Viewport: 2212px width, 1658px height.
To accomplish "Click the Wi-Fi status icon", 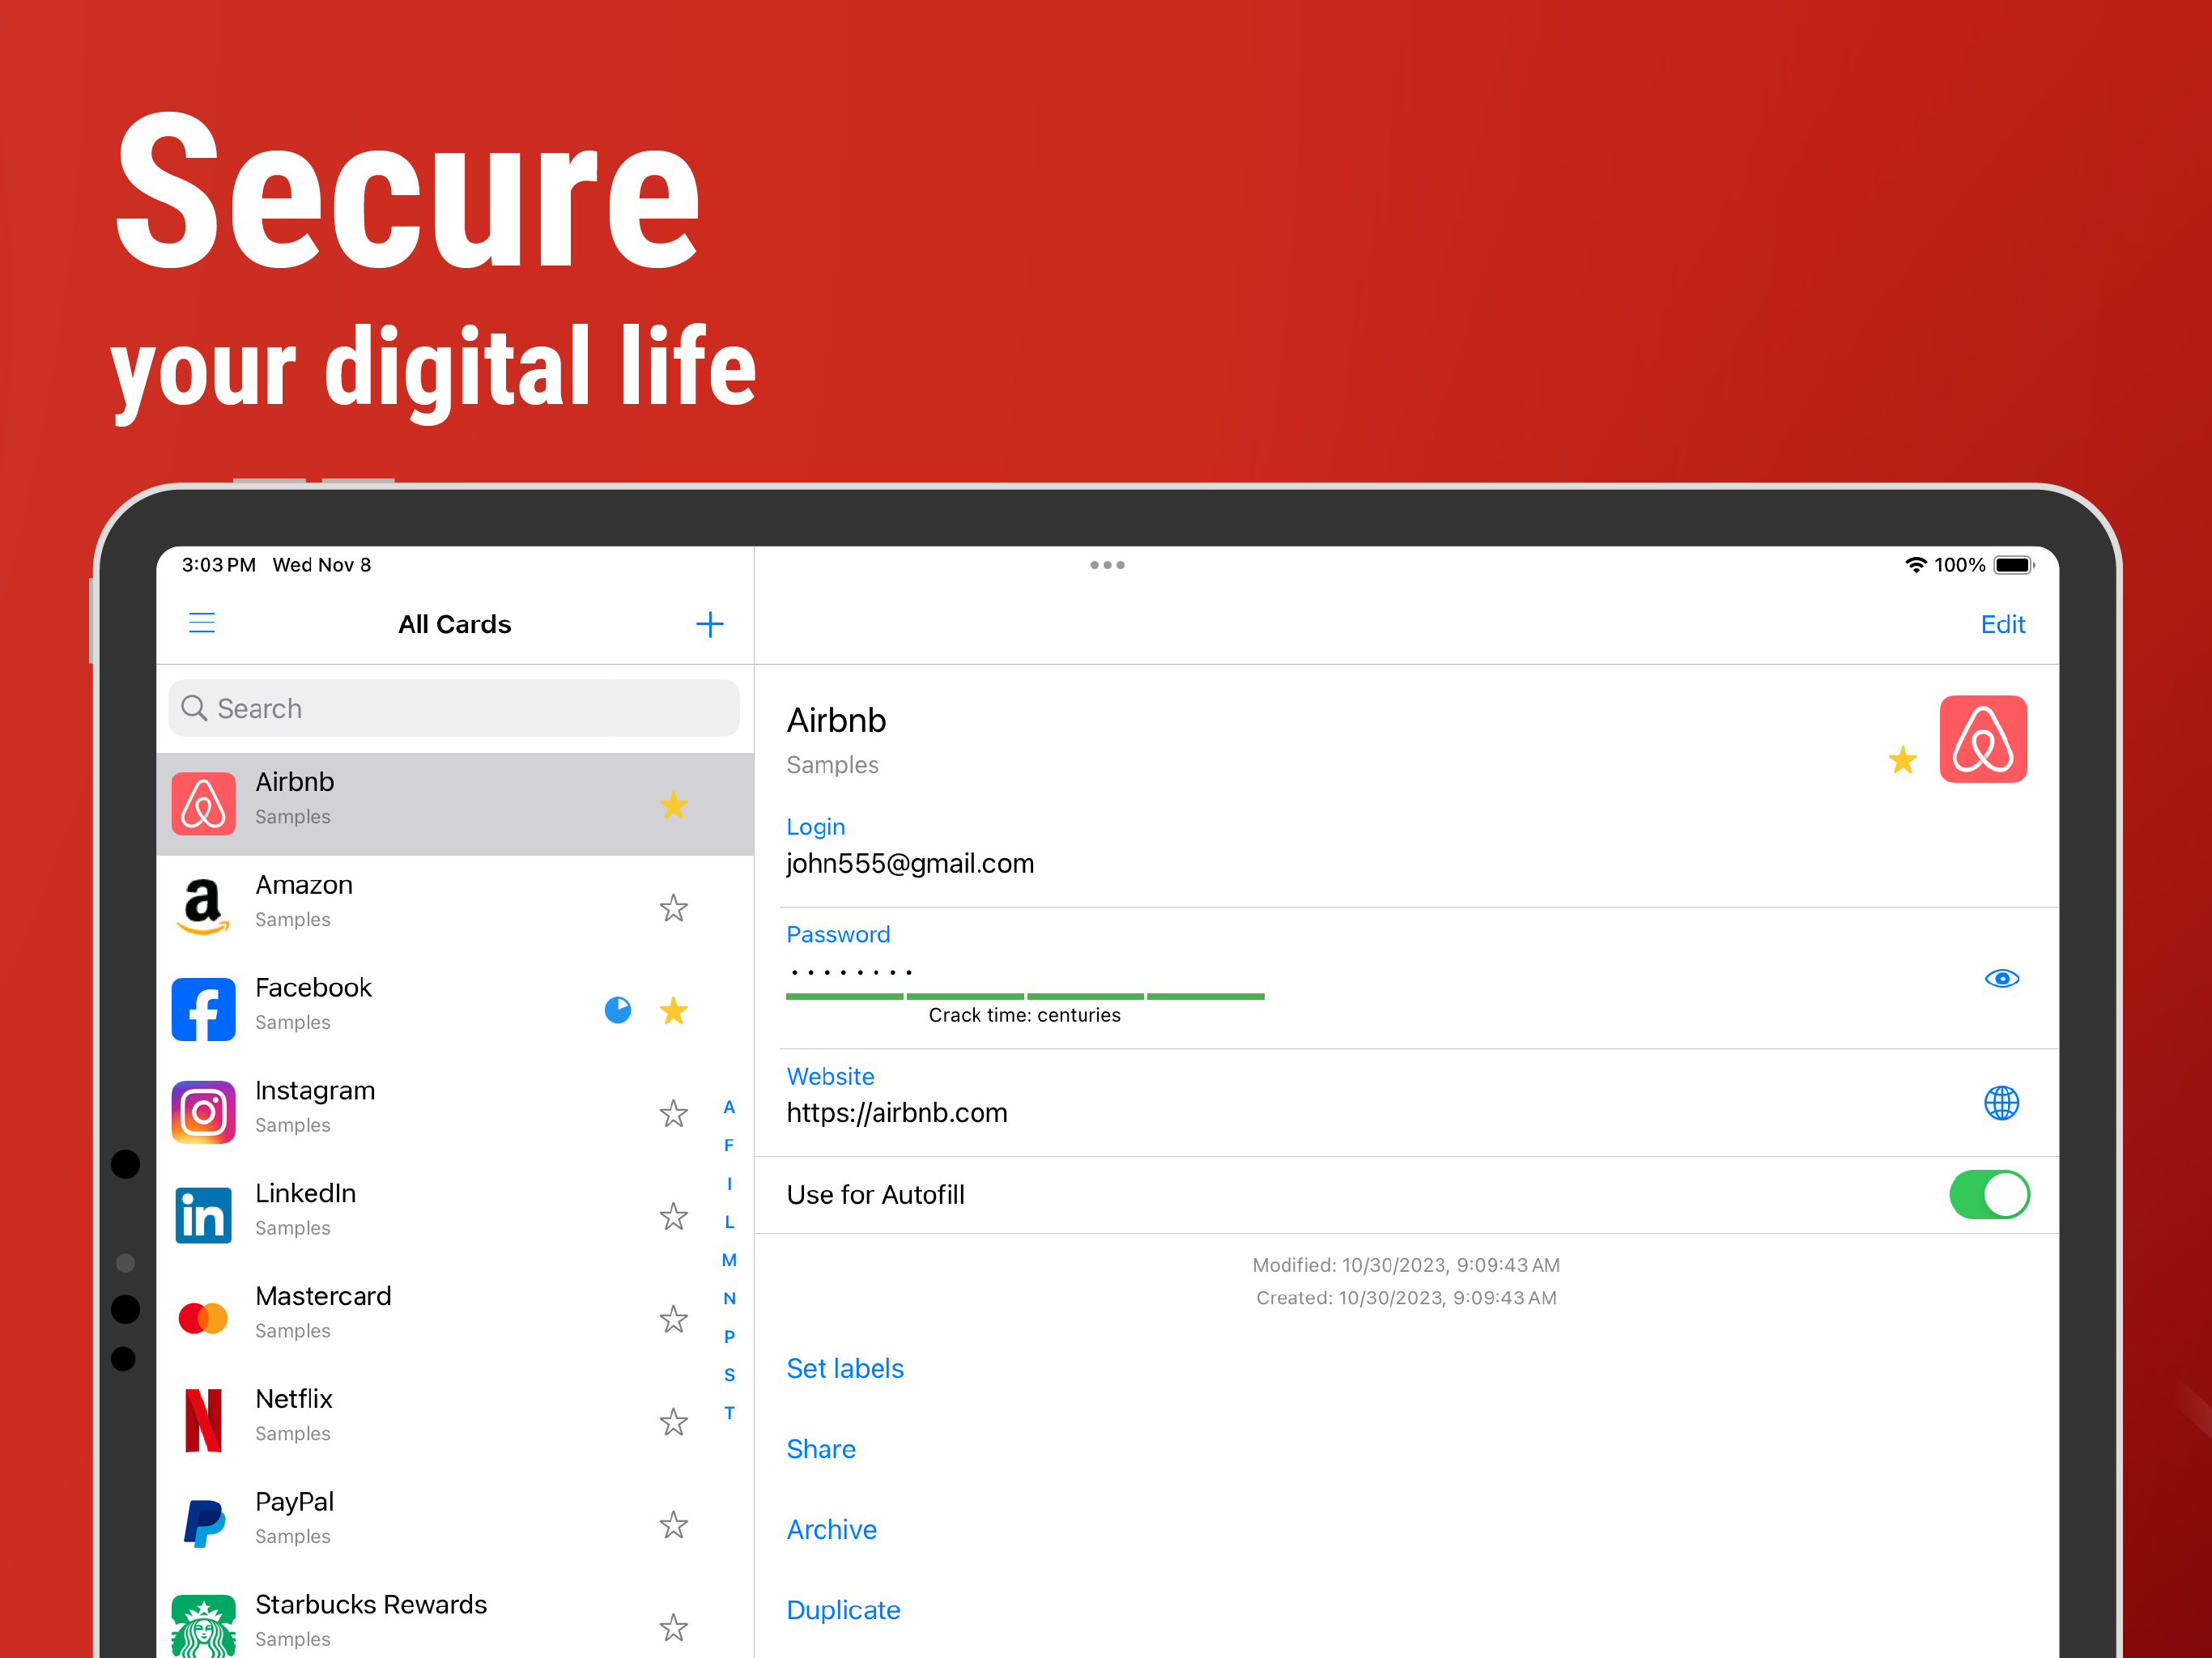I will [1915, 565].
